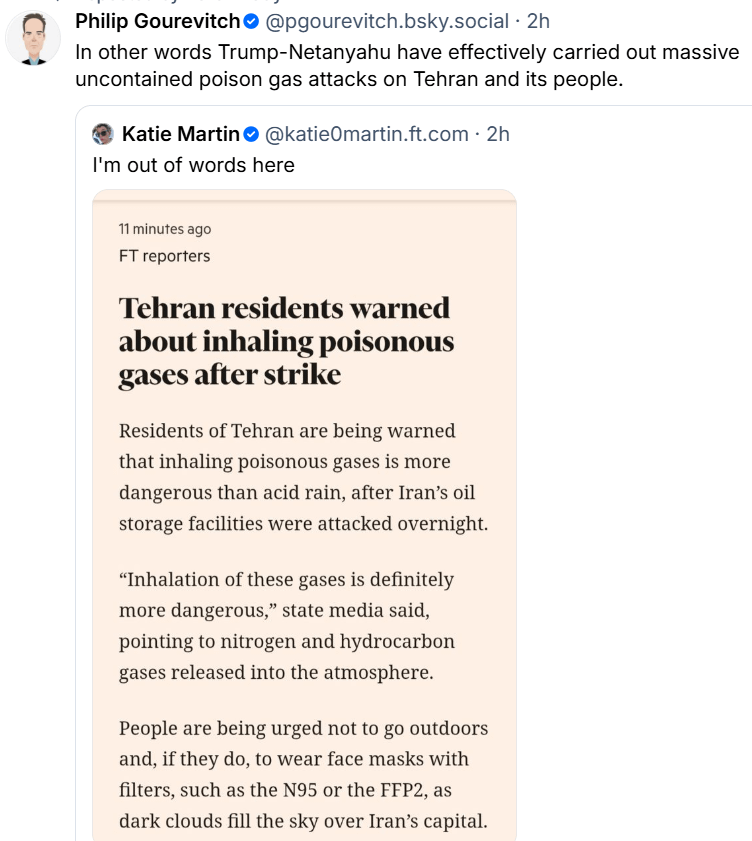This screenshot has height=841, width=752.
Task: Click verified badge beside Philip Gourevitch
Action: click(x=252, y=21)
